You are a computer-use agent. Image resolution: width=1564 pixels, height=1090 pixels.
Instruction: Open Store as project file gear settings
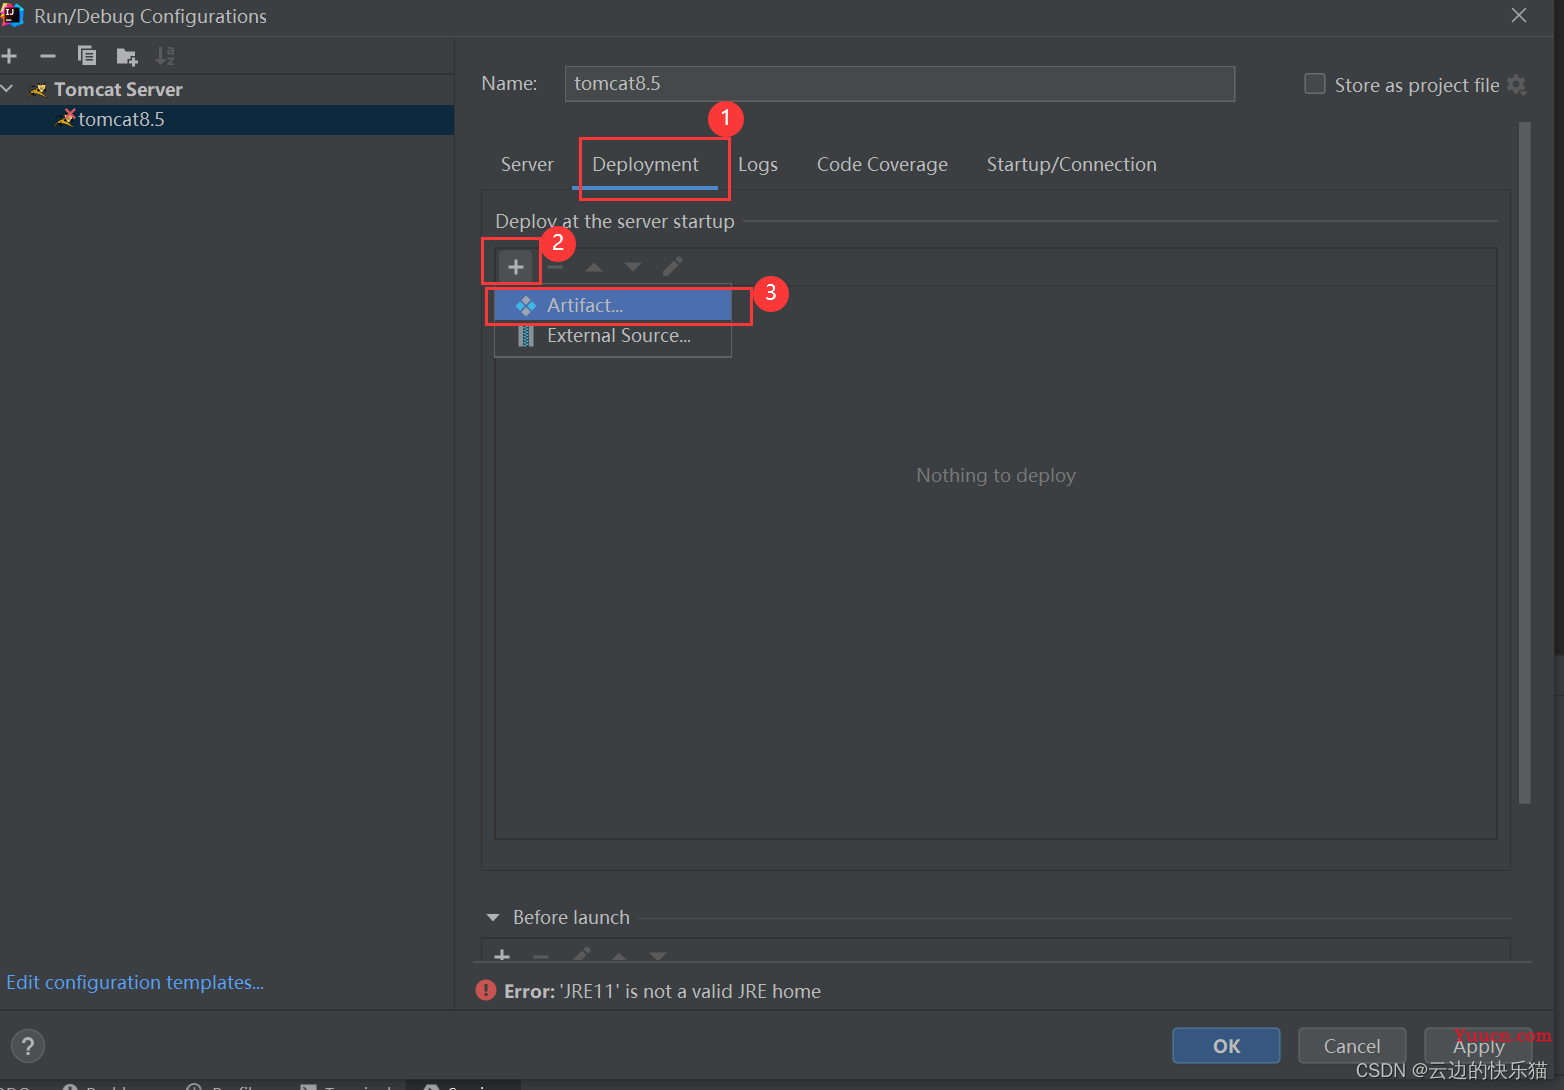tap(1517, 85)
